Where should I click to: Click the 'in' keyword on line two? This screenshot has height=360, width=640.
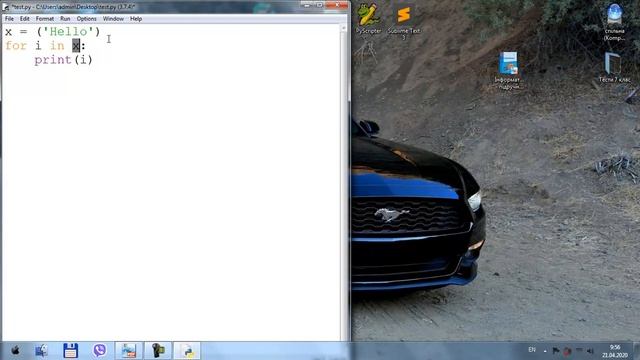57,46
